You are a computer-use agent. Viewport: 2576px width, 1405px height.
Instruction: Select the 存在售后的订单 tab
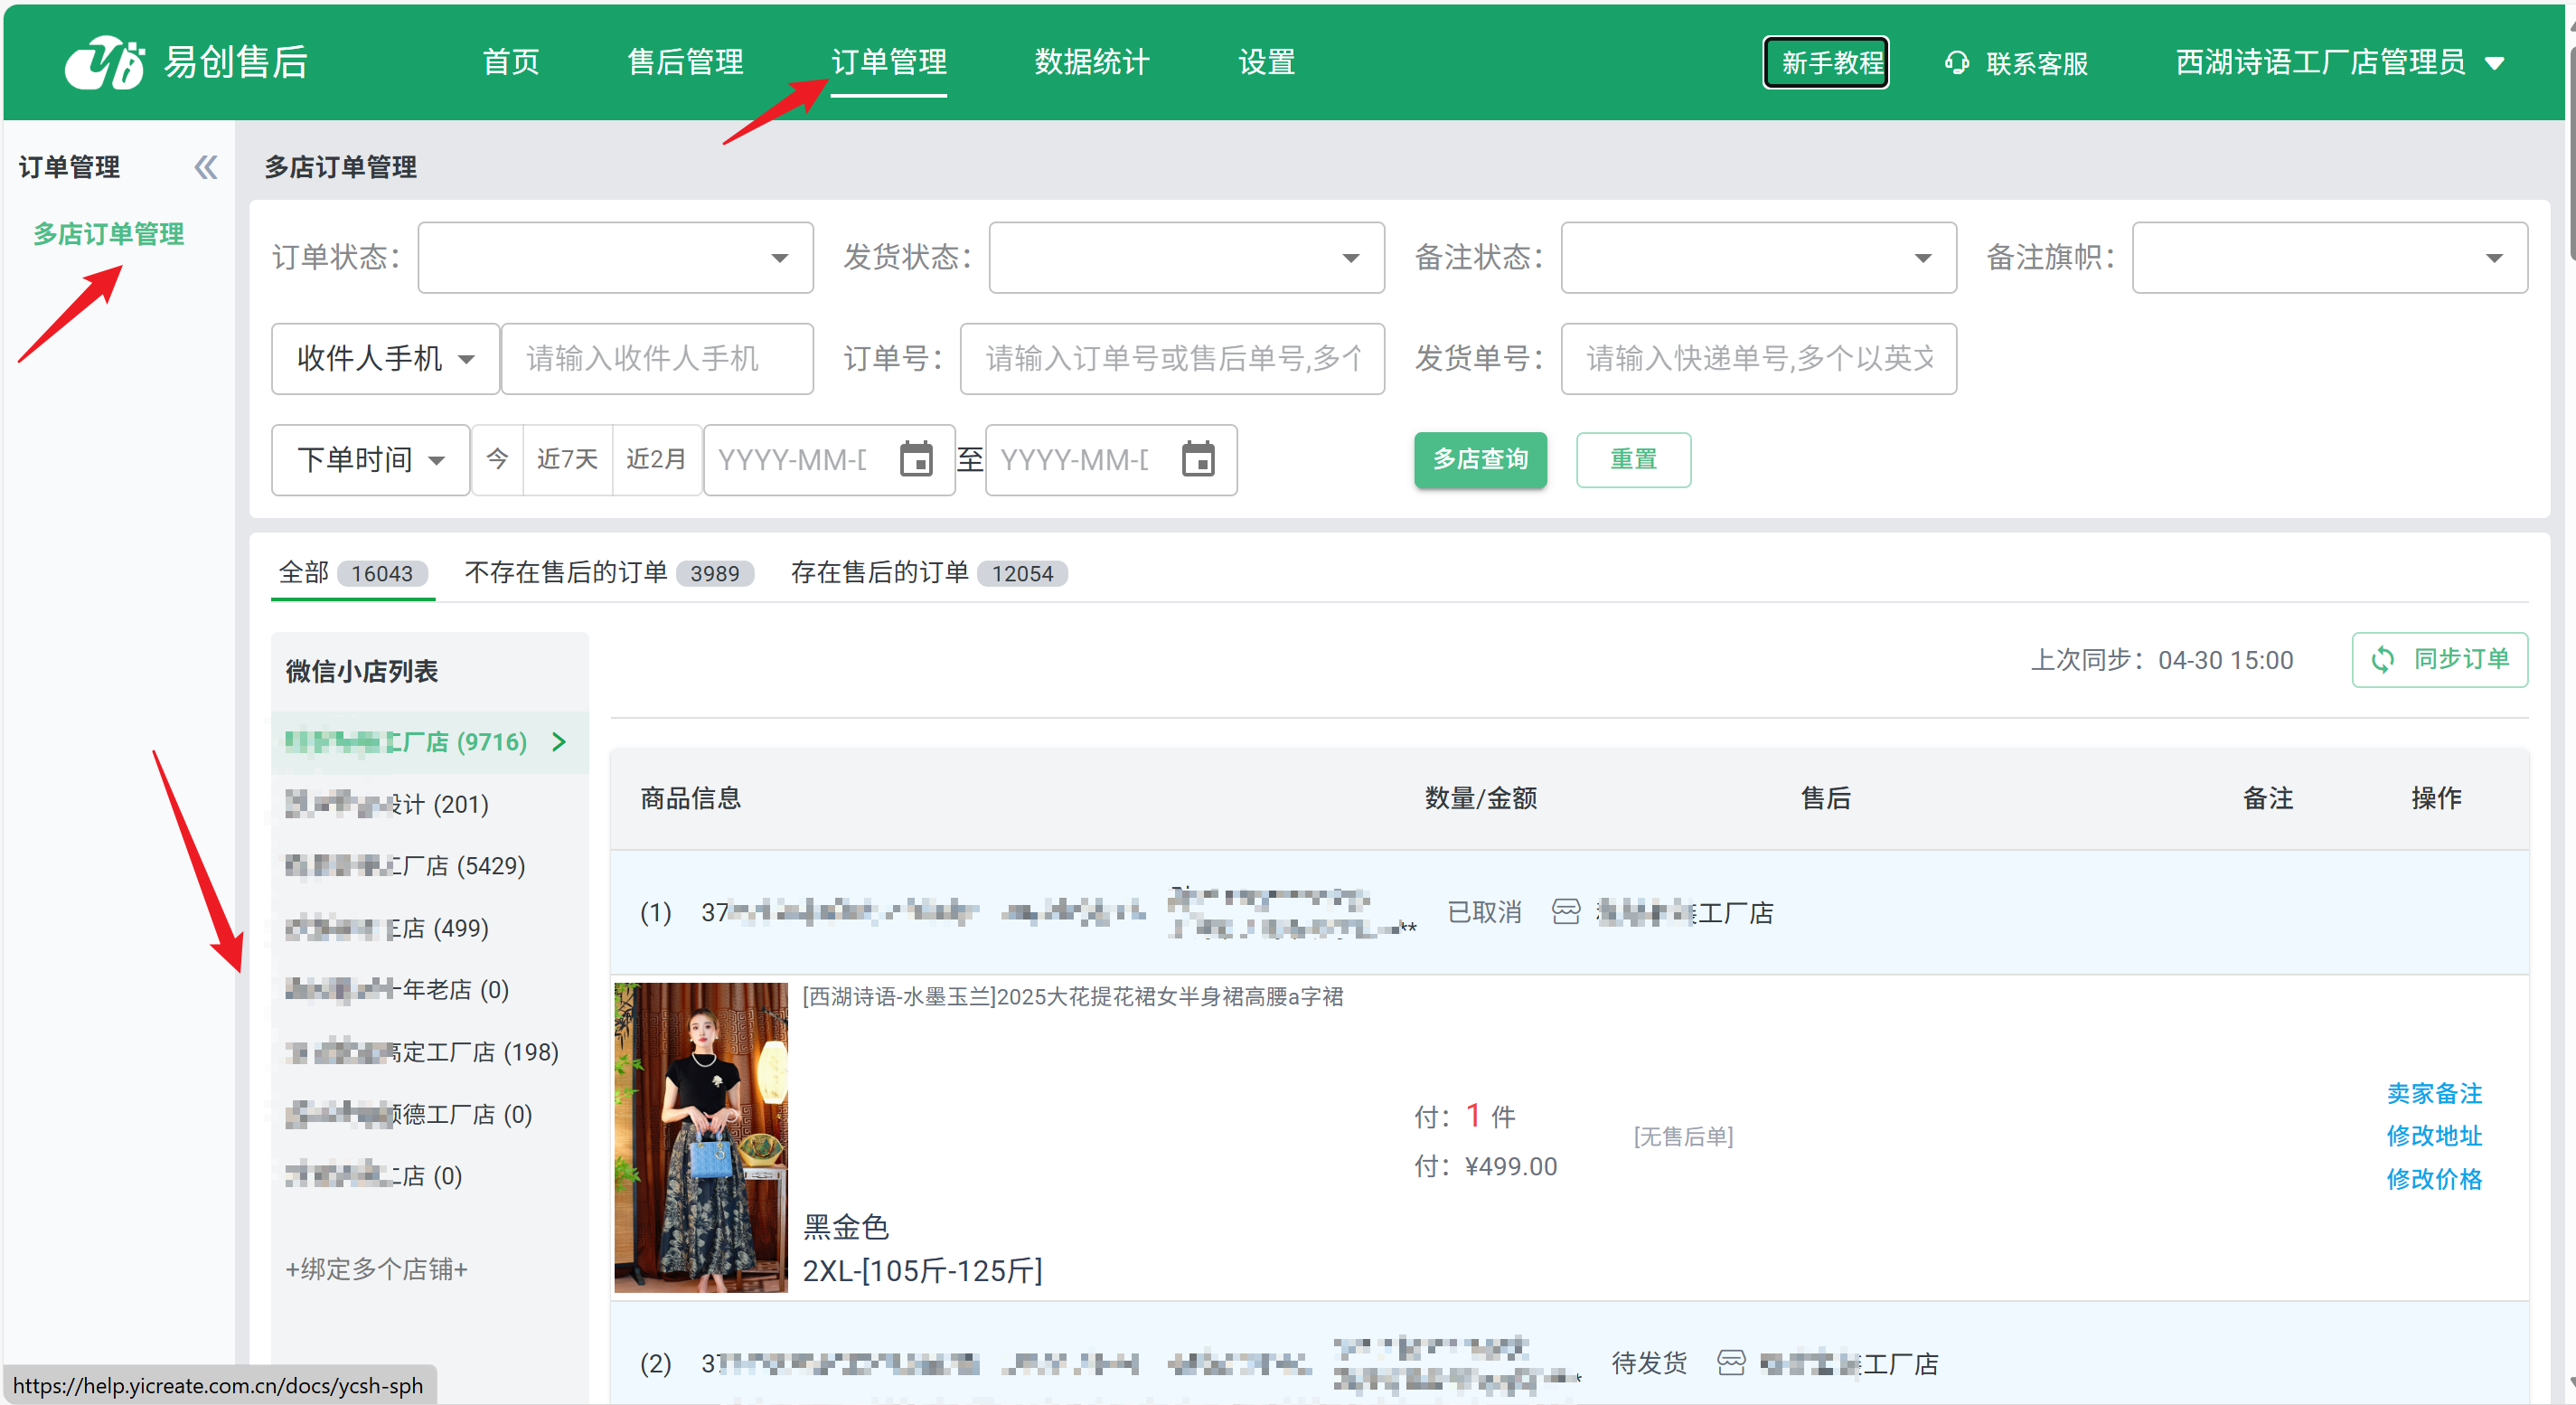point(928,573)
